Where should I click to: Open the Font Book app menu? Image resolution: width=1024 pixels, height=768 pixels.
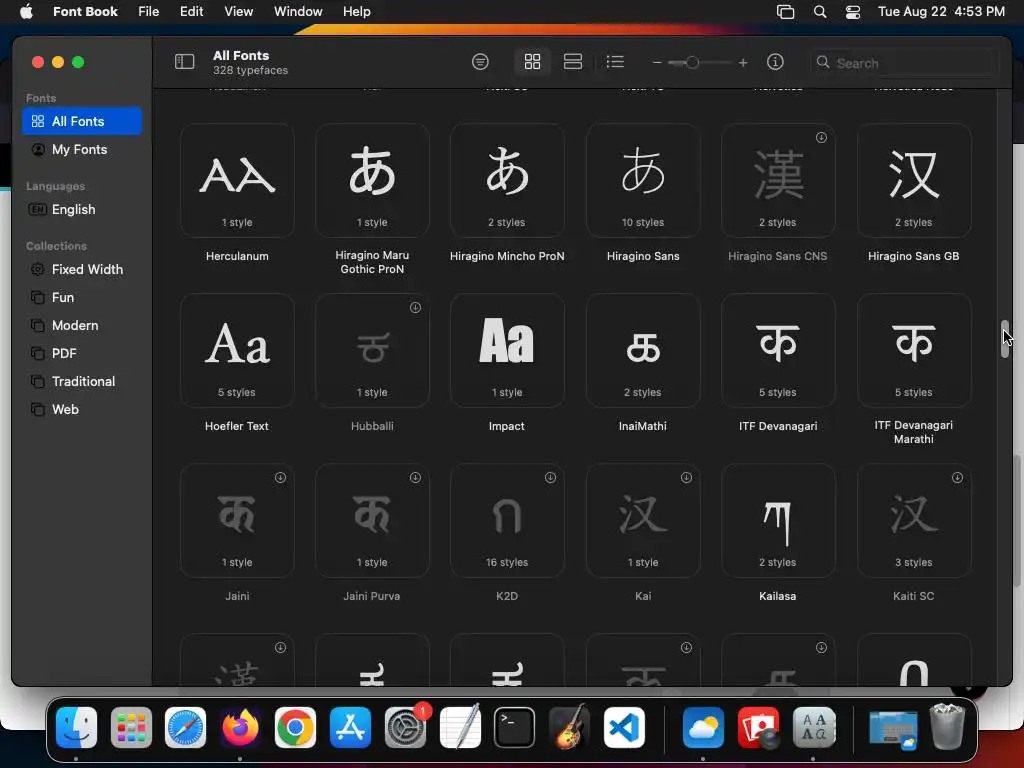(x=85, y=12)
